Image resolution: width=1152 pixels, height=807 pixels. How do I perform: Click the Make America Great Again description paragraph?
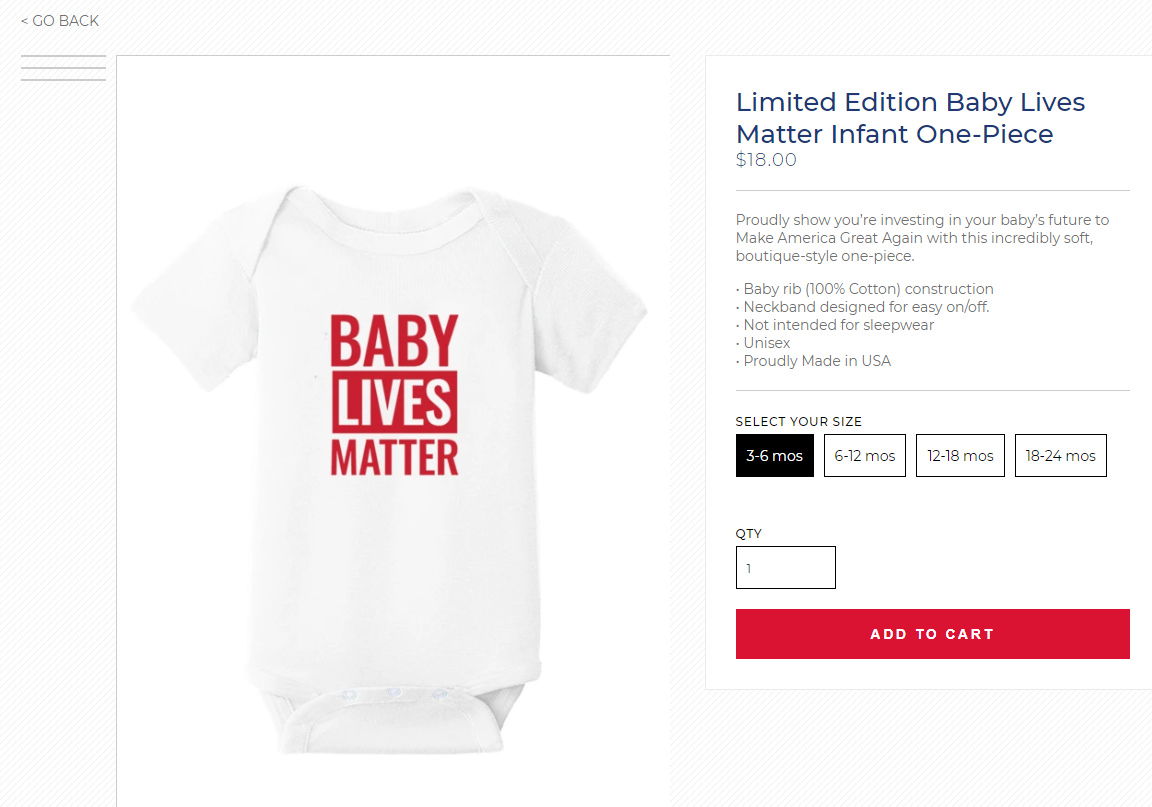(922, 238)
